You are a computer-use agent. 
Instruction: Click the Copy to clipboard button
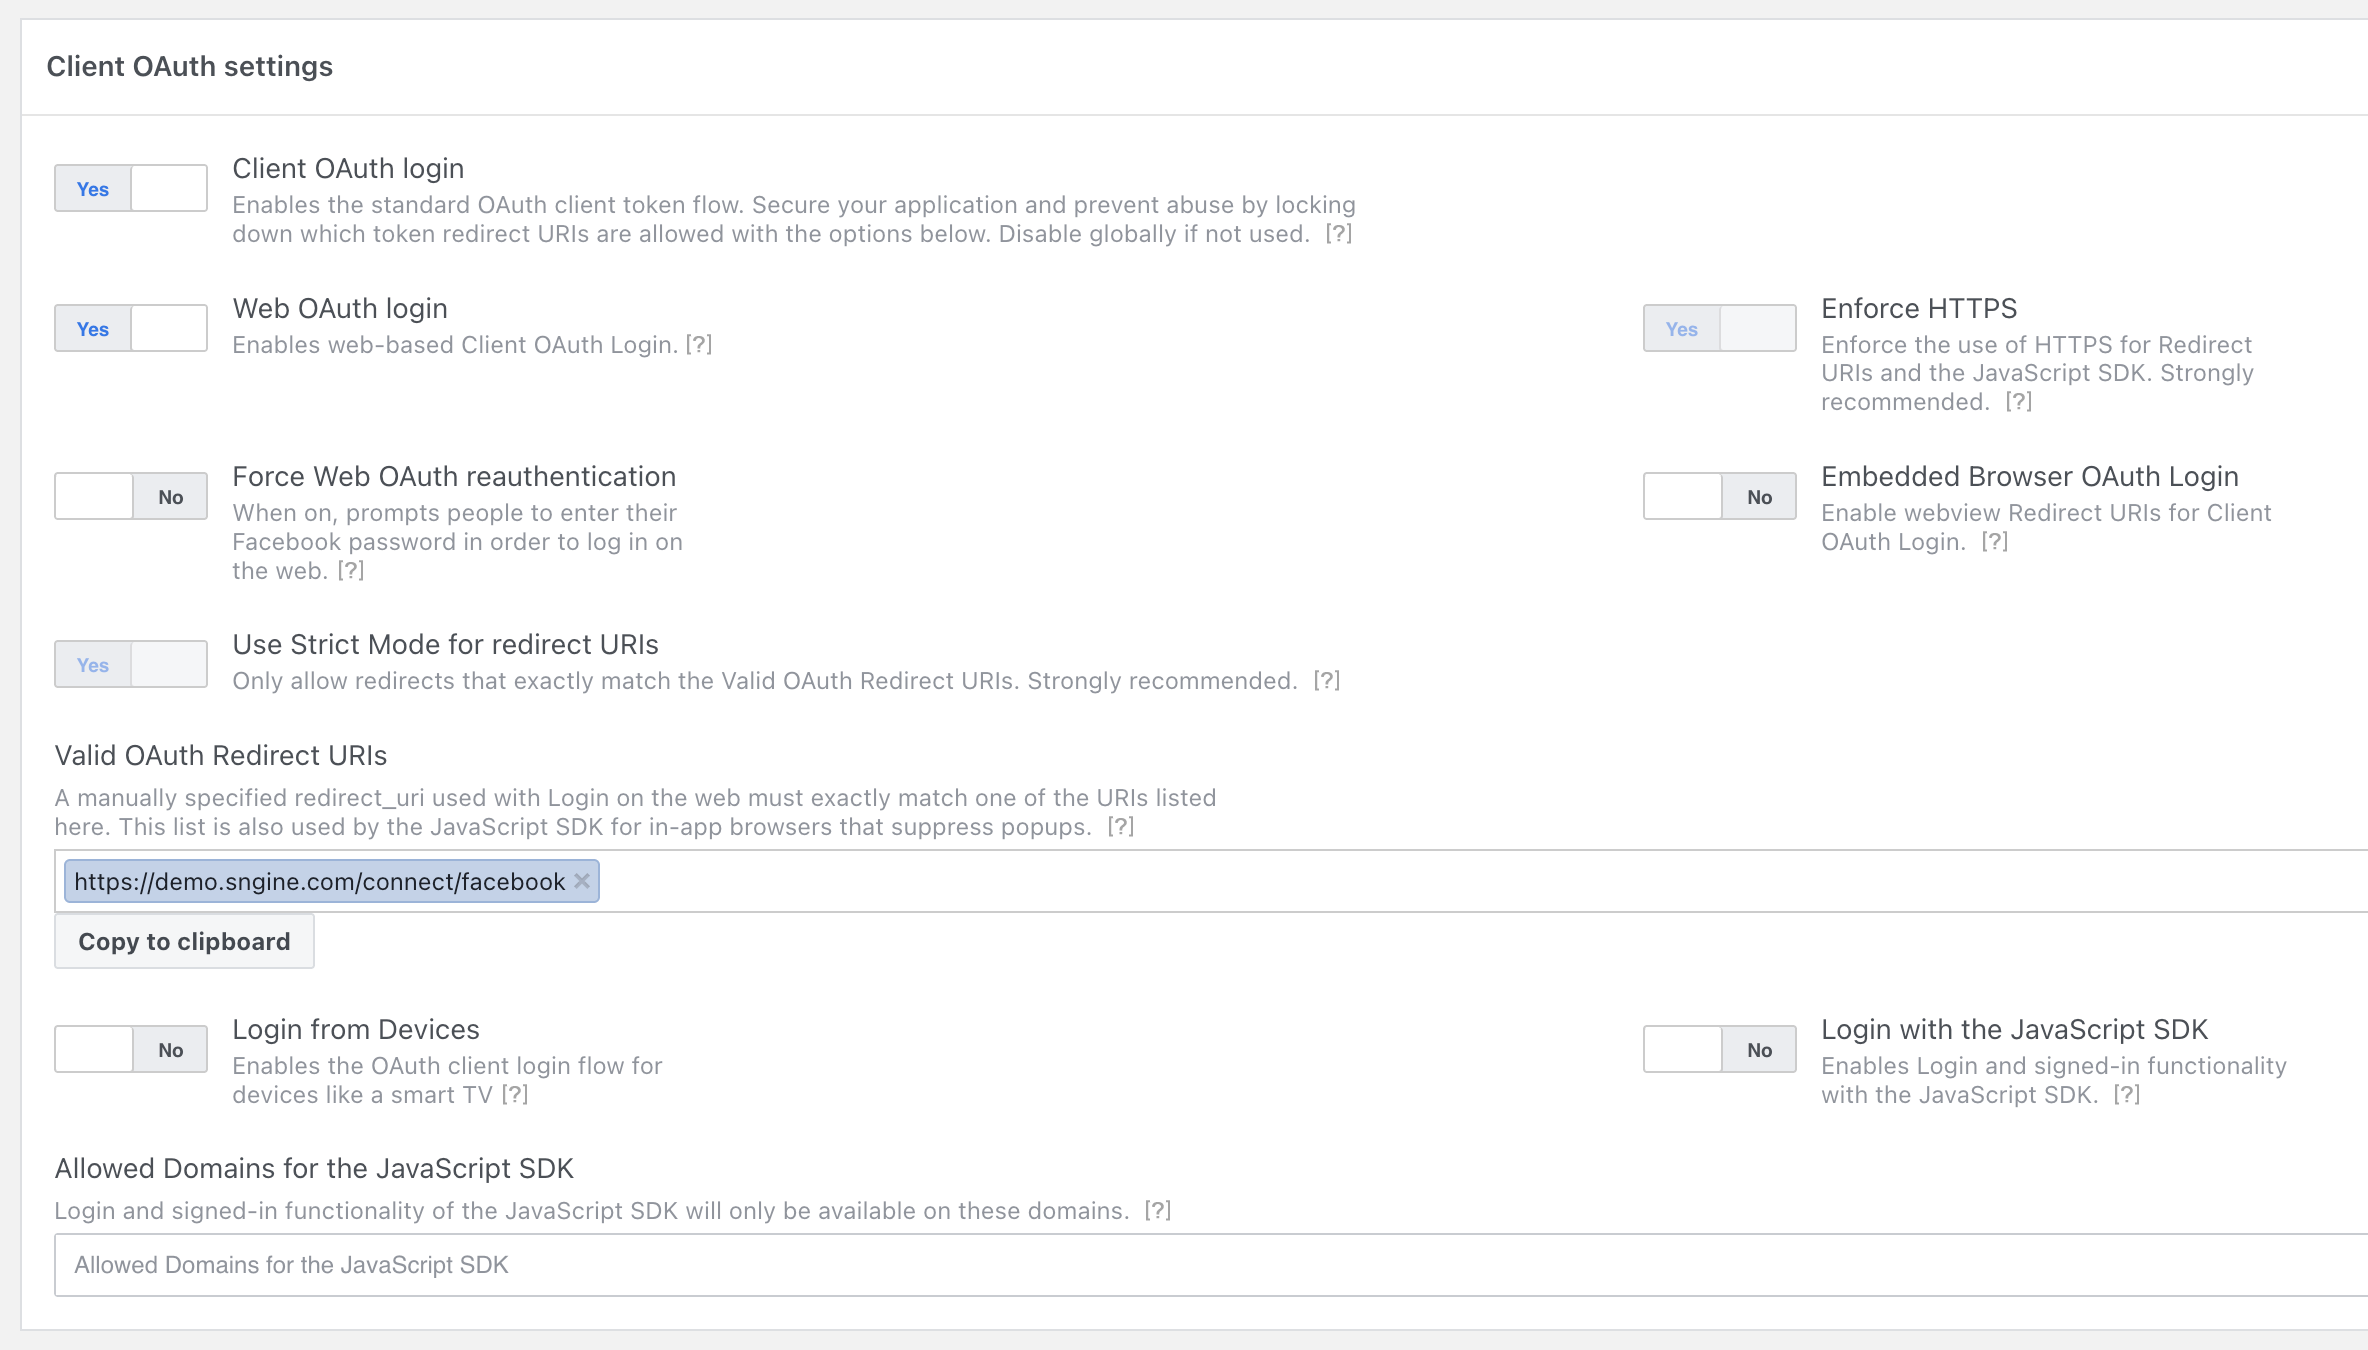pos(184,941)
